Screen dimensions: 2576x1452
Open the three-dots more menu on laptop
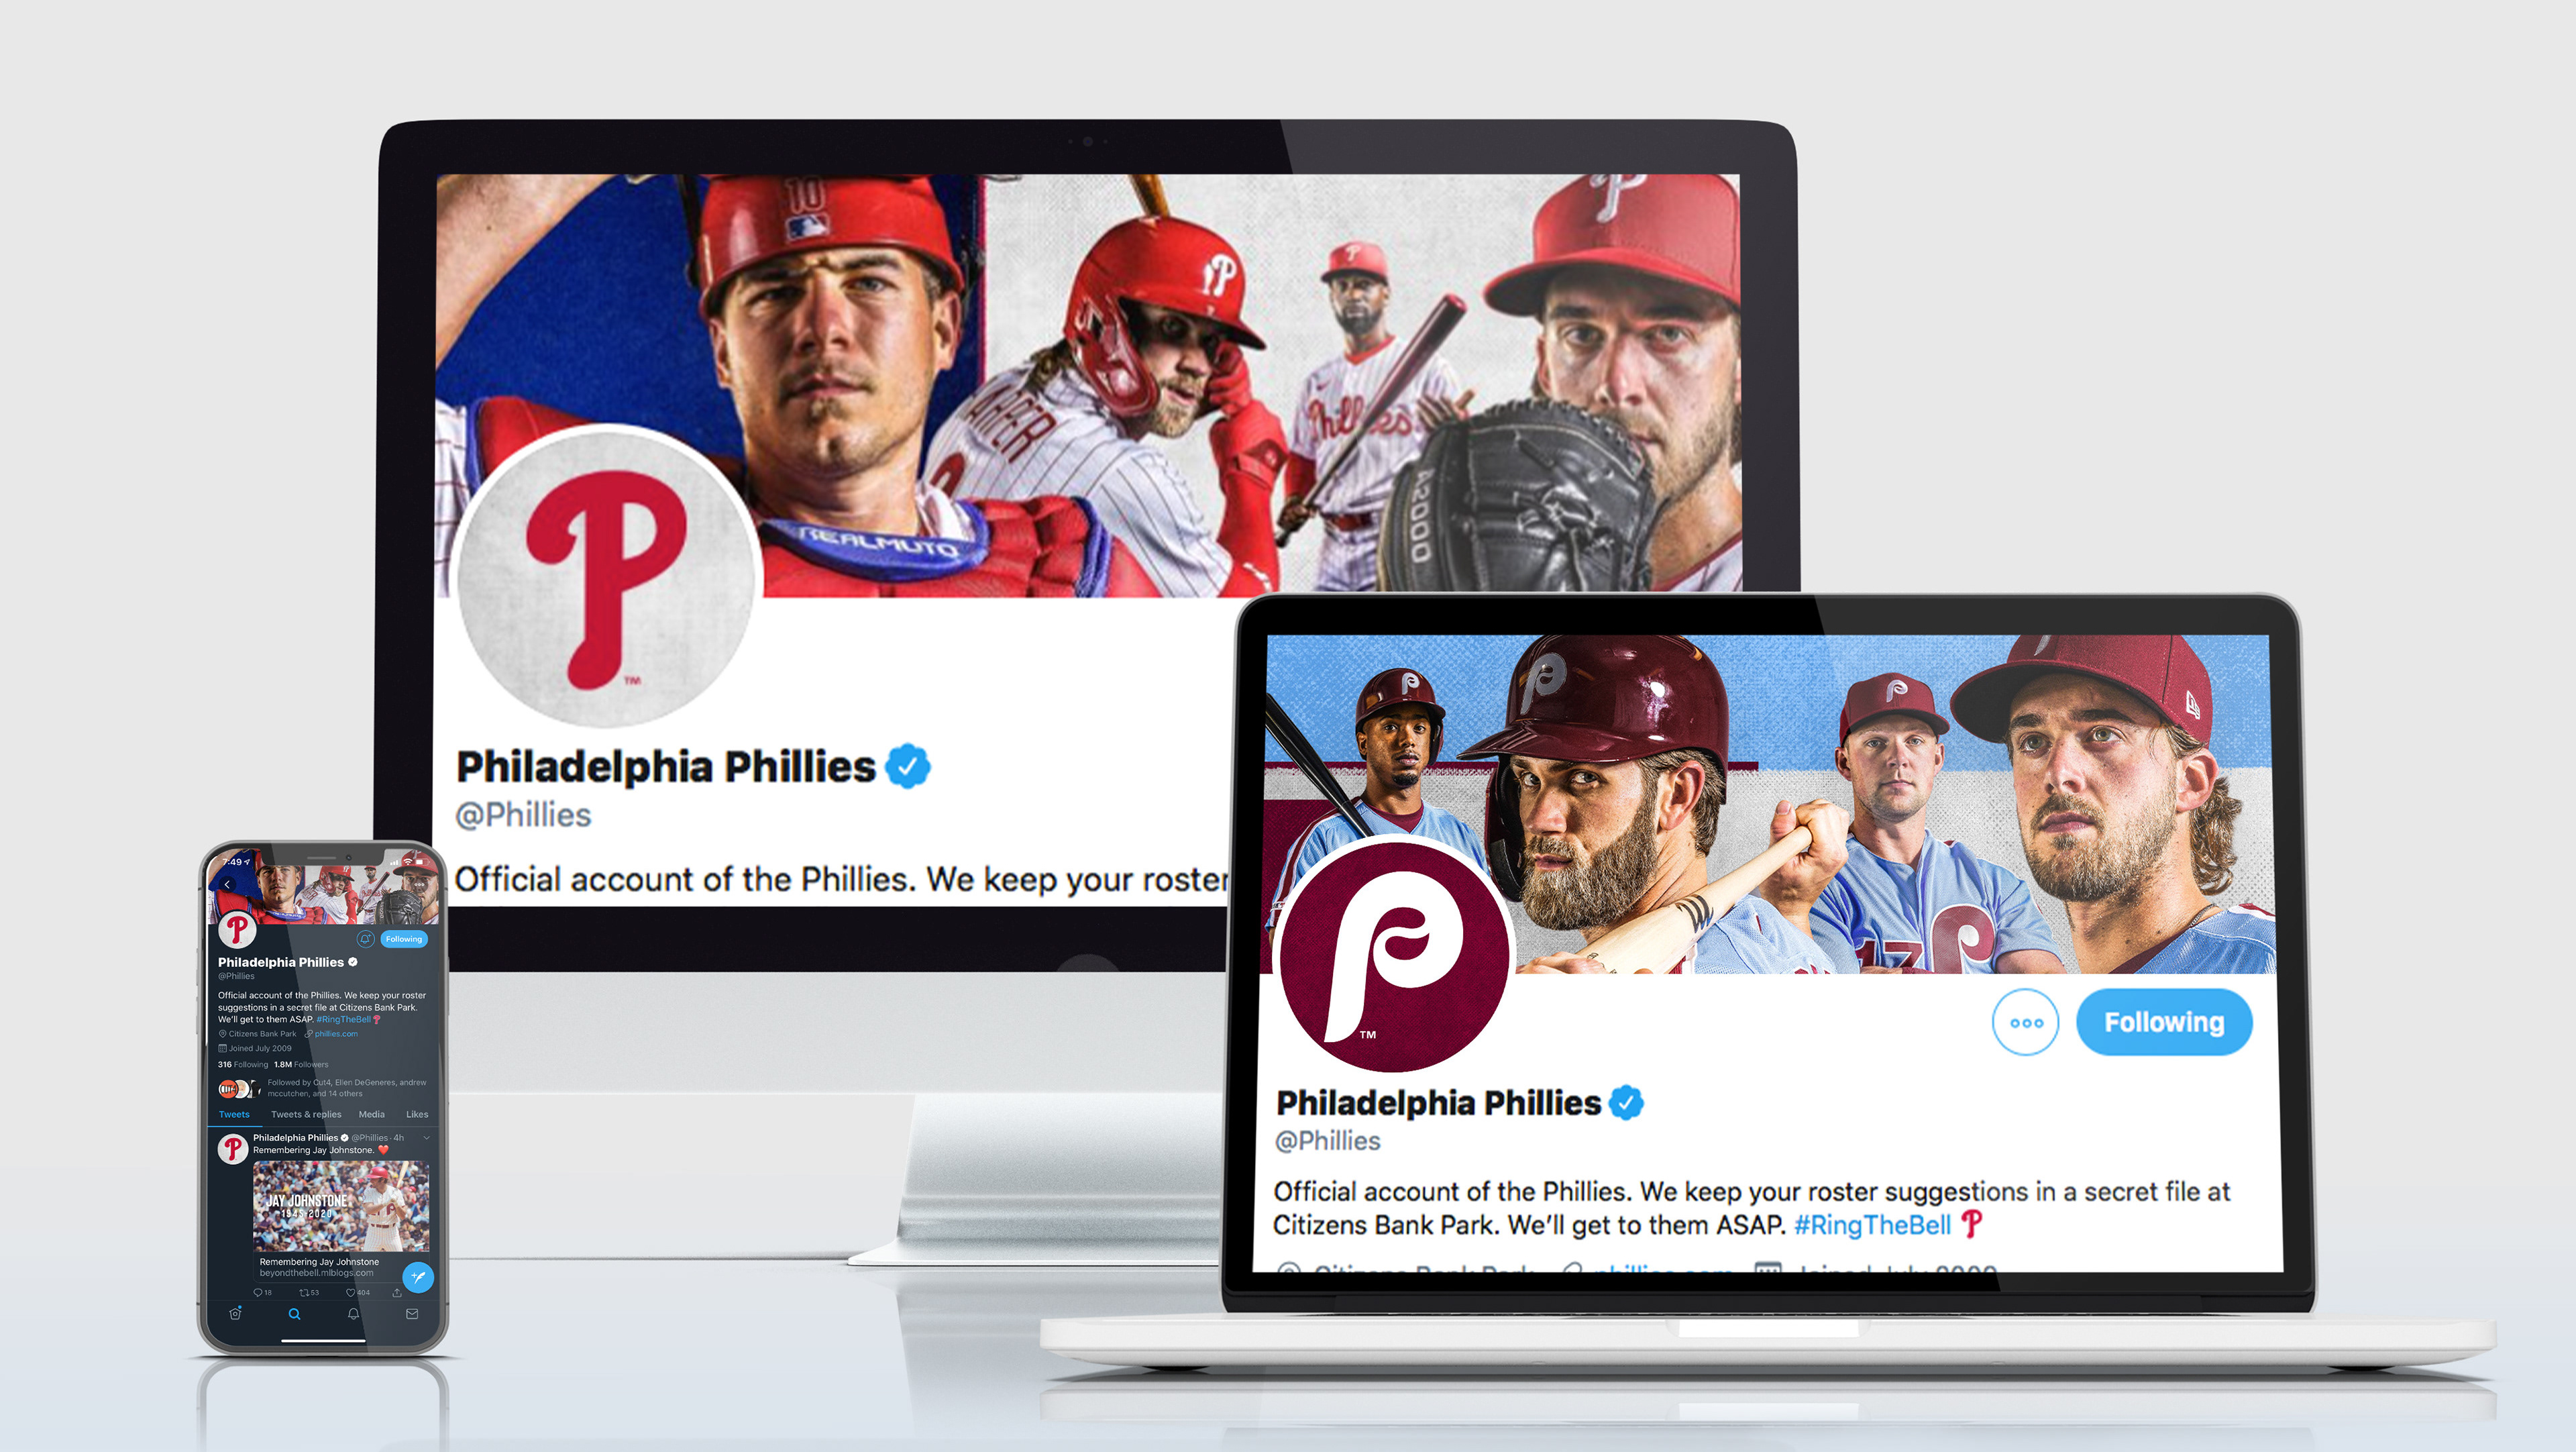[2025, 1022]
